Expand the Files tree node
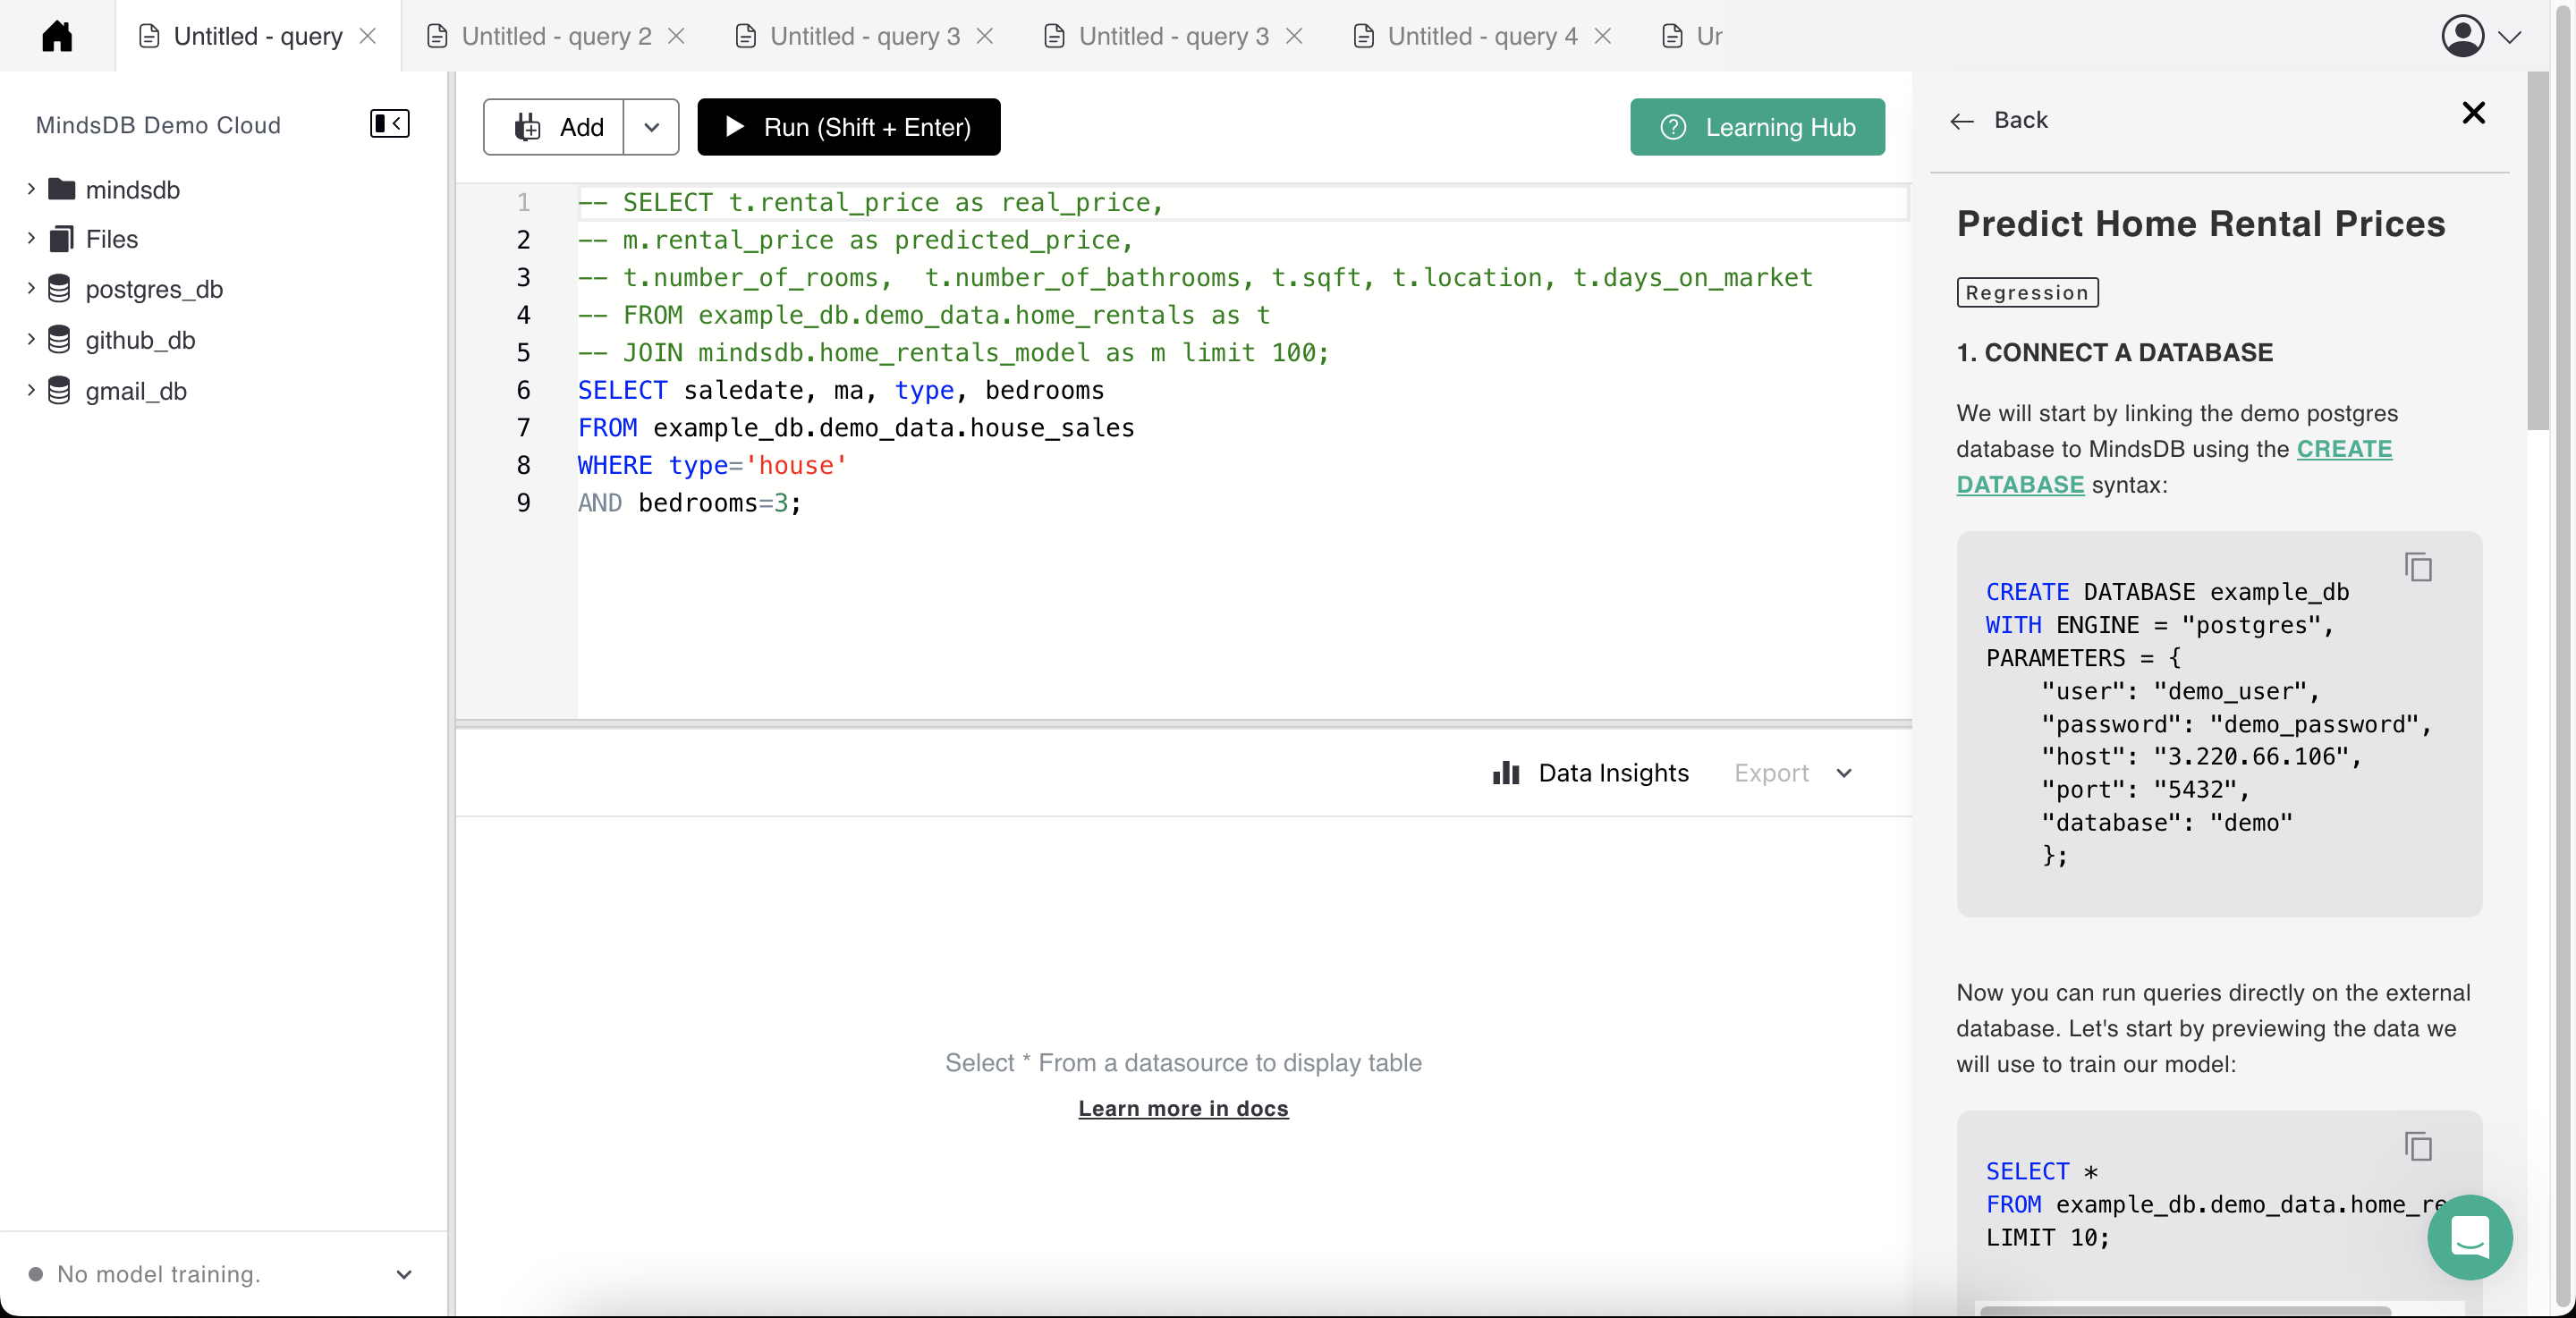 [31, 238]
